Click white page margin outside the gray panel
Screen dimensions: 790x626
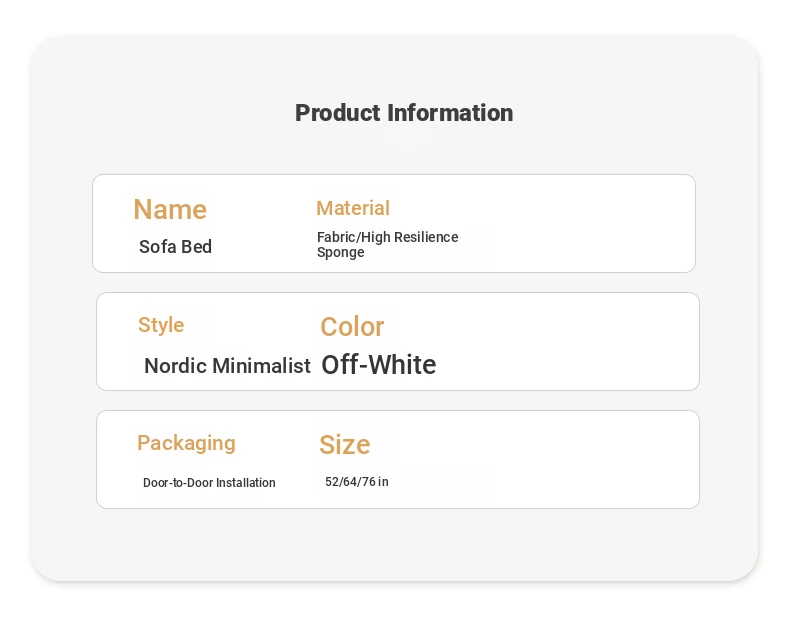click(x=395, y=606)
